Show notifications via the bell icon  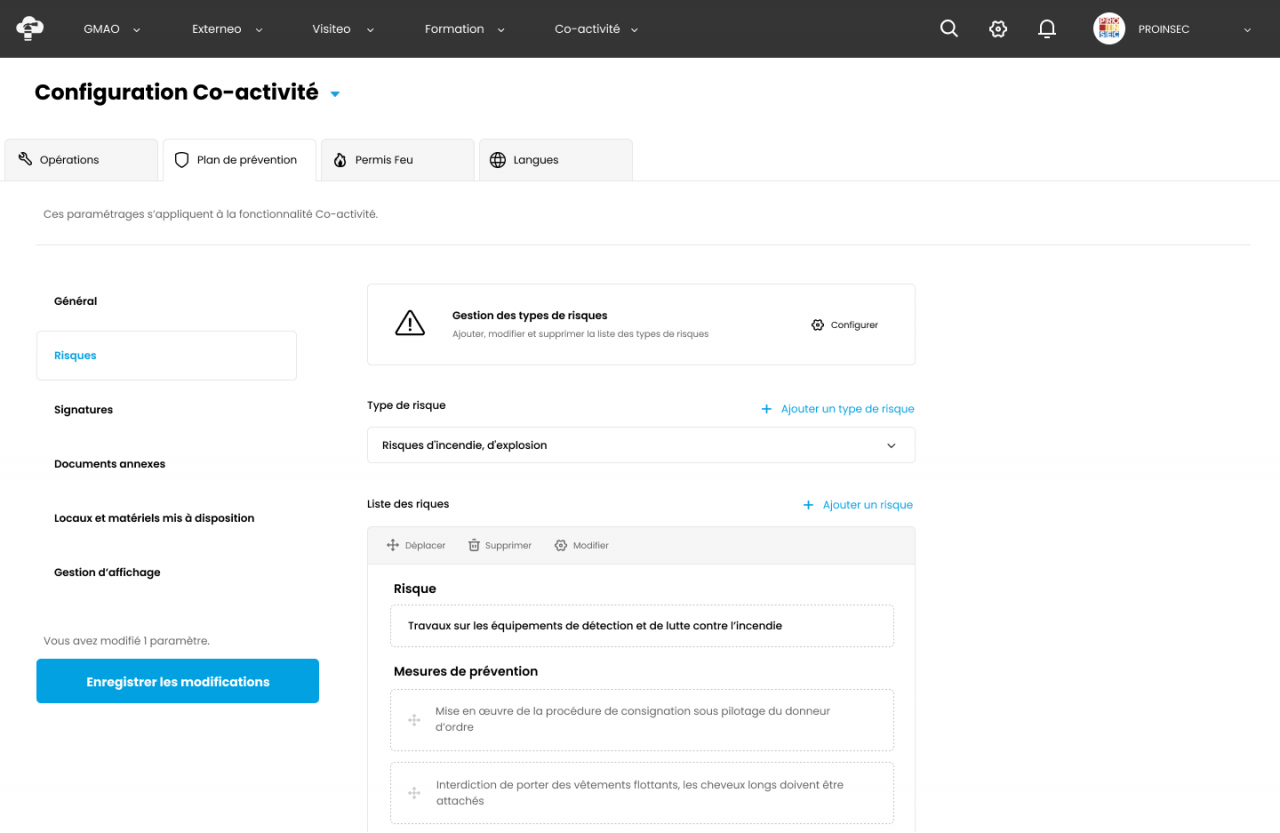[1047, 29]
